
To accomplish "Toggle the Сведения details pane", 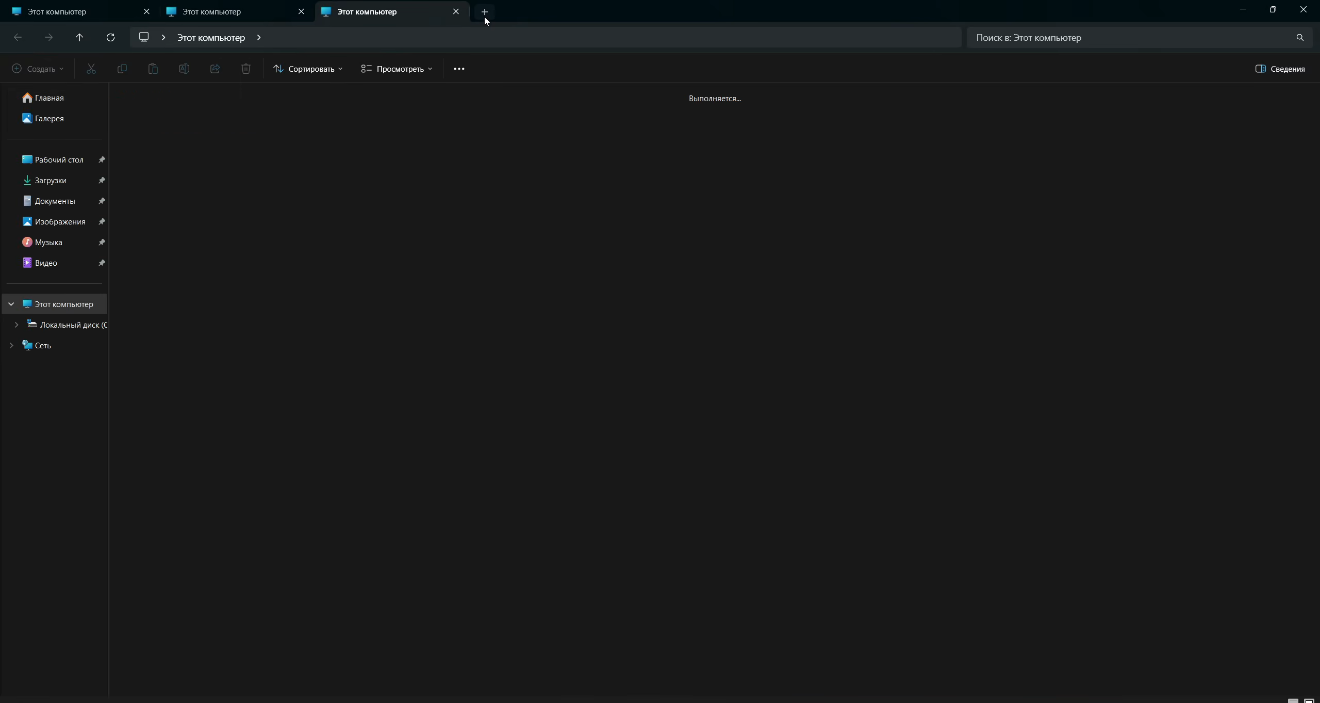I will coord(1279,68).
